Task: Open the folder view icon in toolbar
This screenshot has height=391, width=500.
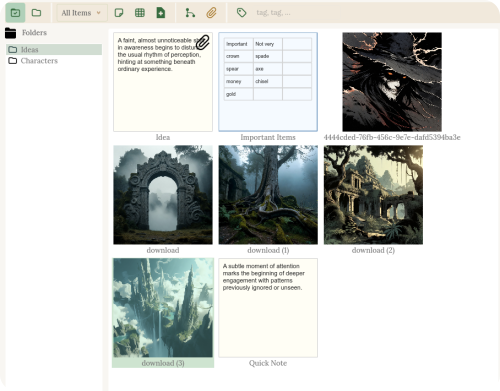Action: [36, 13]
